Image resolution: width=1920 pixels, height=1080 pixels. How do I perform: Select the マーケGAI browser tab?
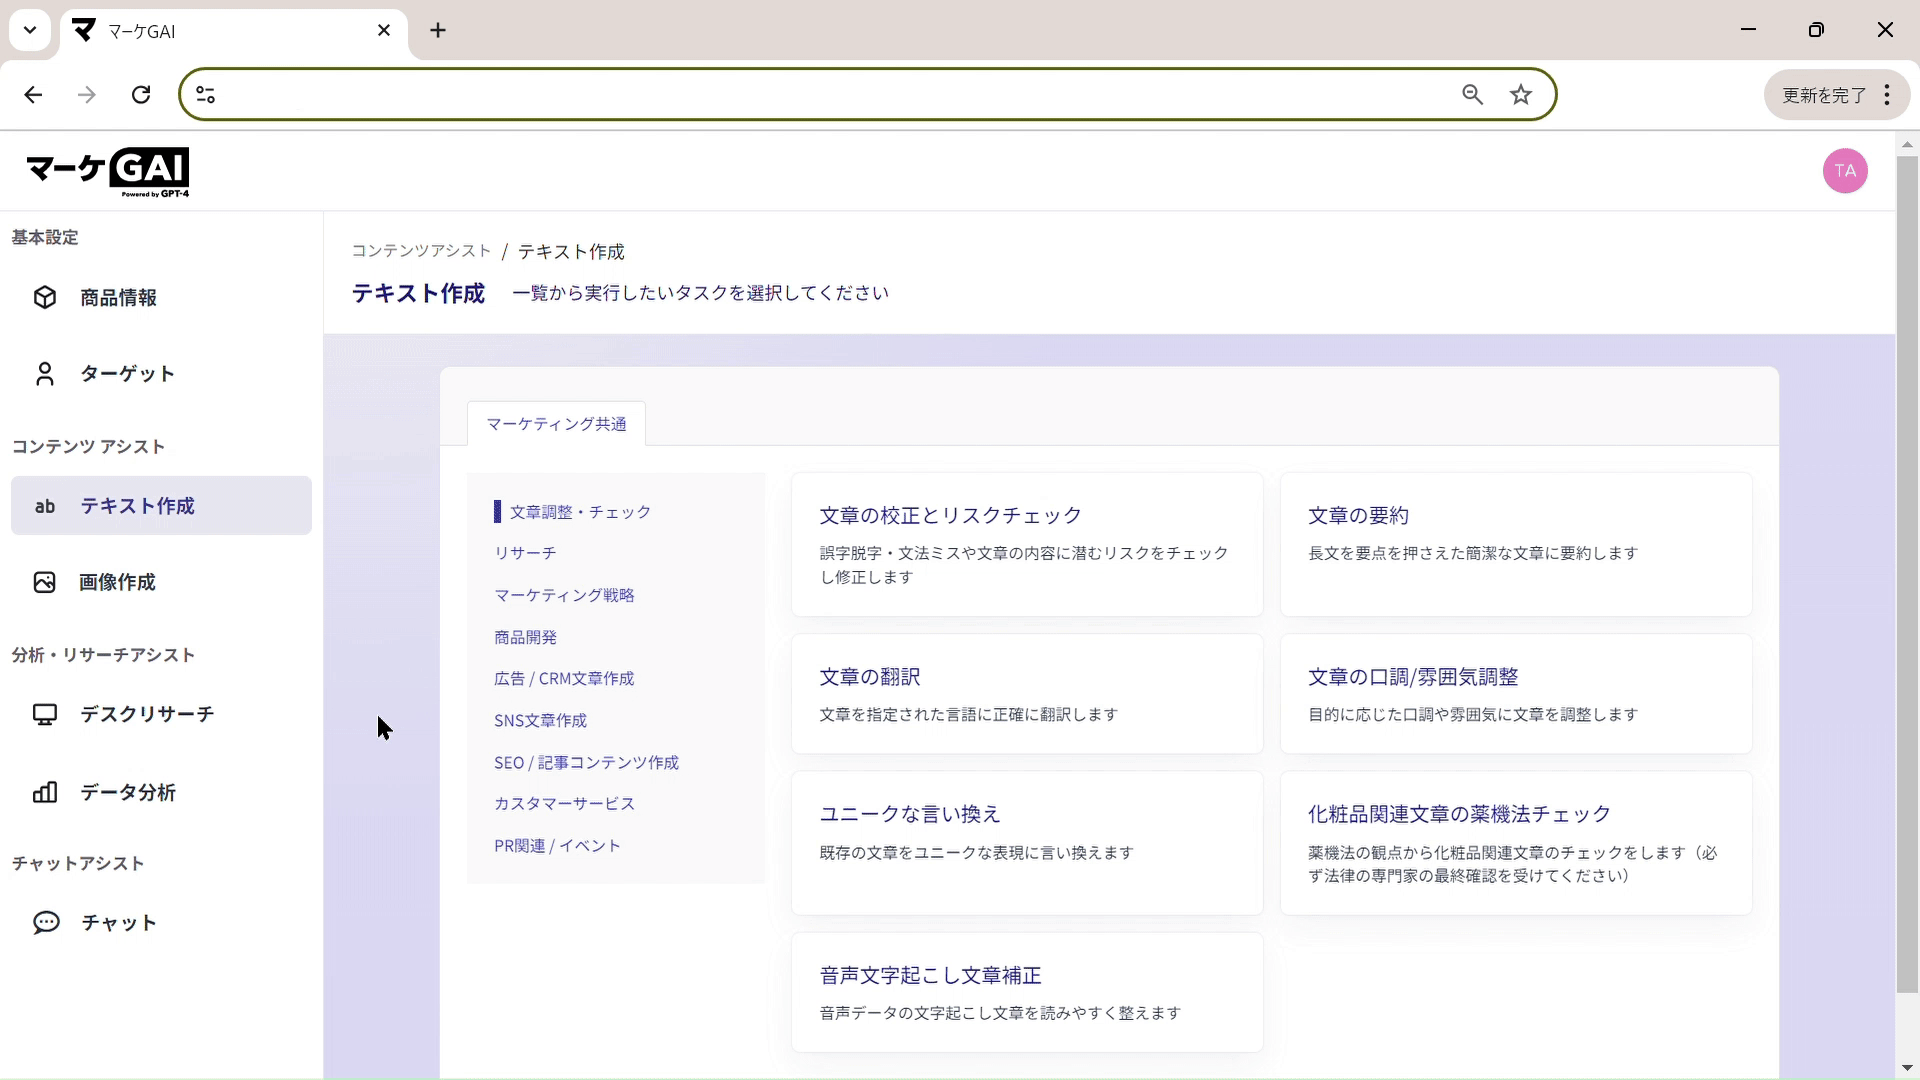click(234, 31)
